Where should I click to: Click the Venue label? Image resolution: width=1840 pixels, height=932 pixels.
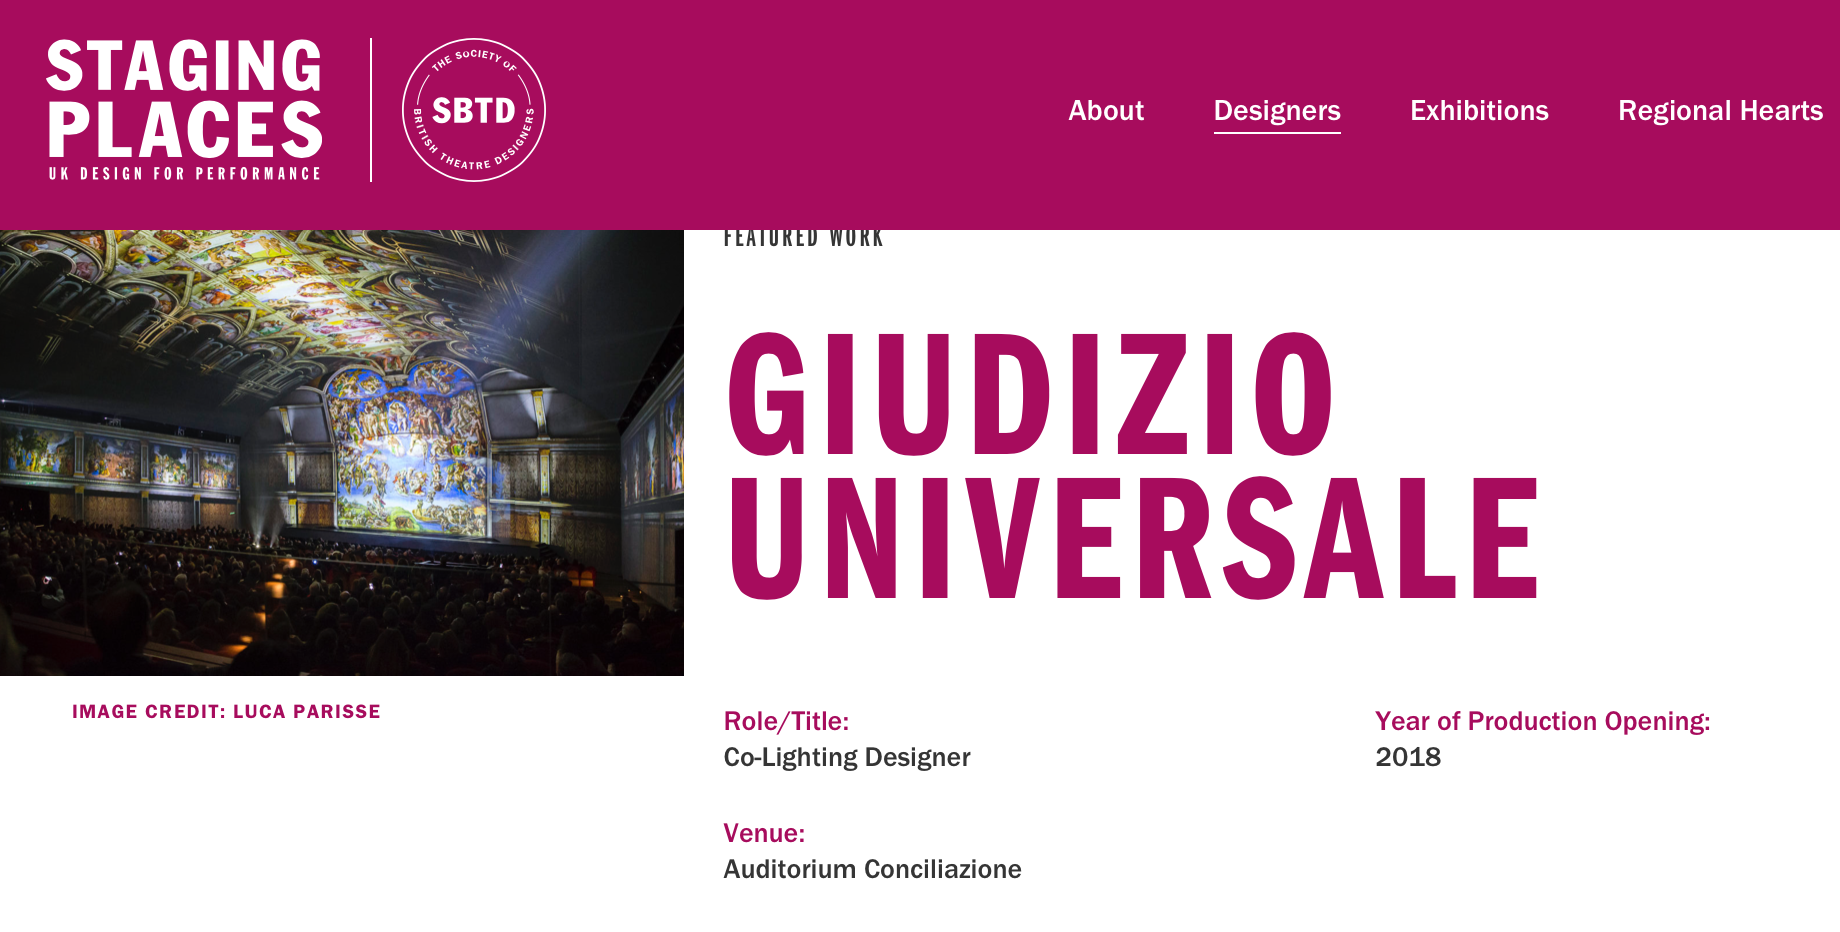click(764, 833)
